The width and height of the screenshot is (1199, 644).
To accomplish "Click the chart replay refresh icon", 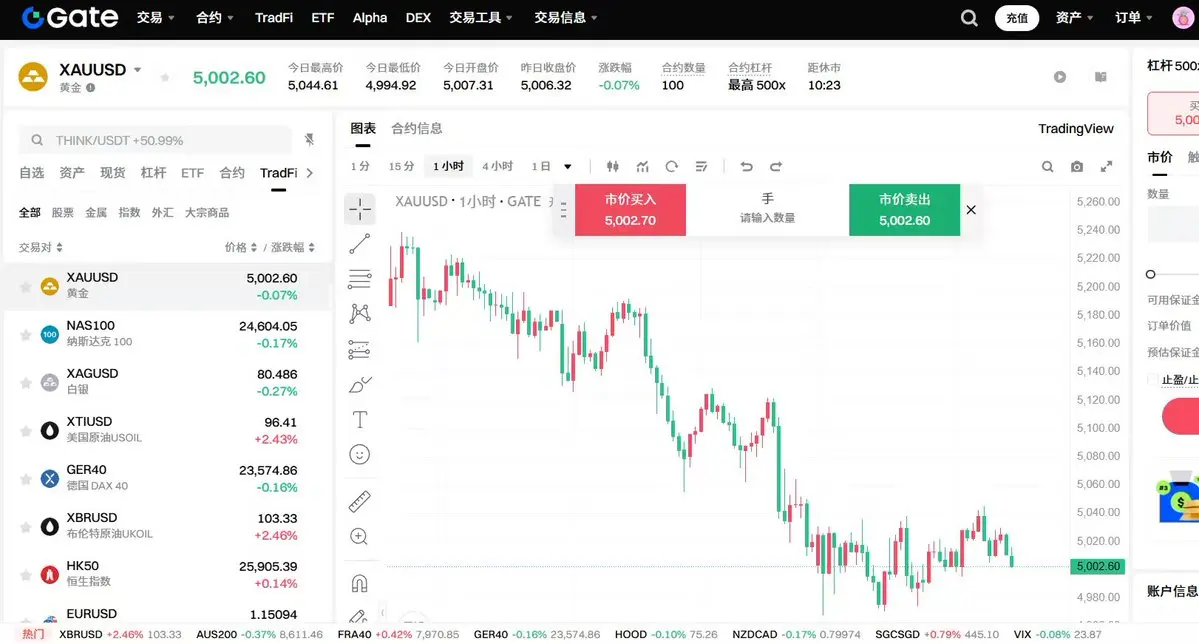I will 671,166.
